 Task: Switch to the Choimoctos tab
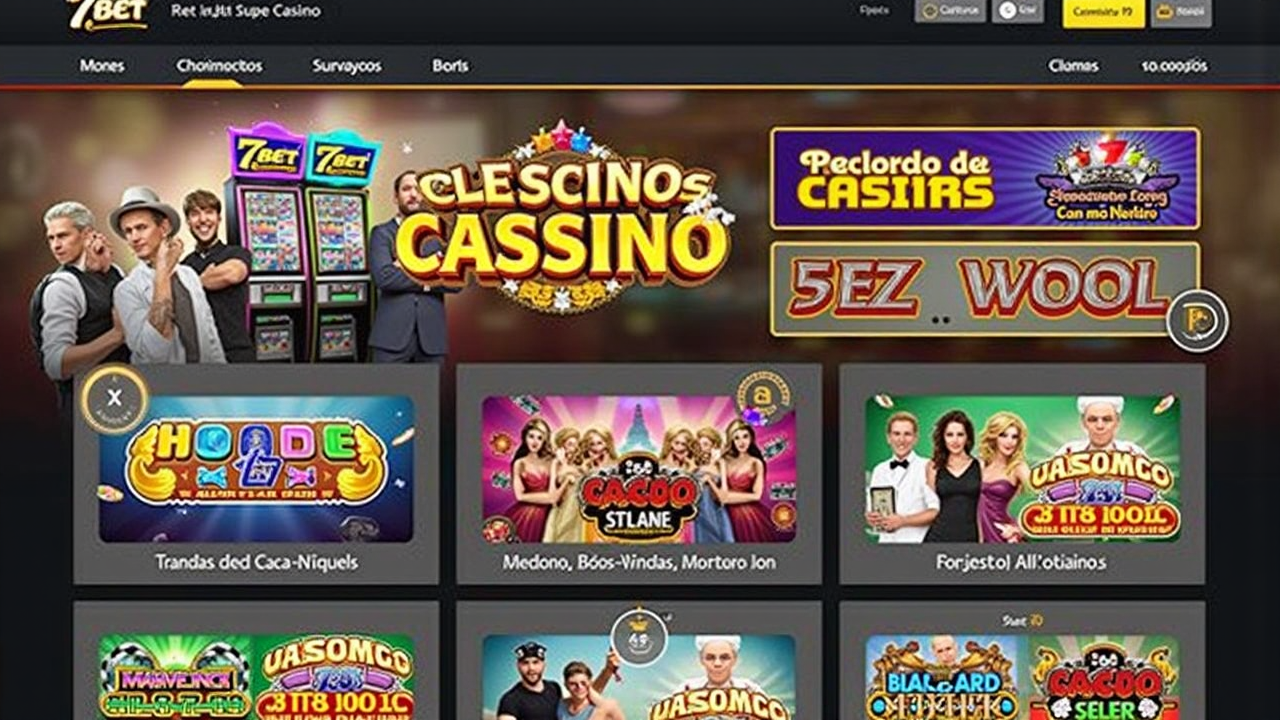[219, 66]
